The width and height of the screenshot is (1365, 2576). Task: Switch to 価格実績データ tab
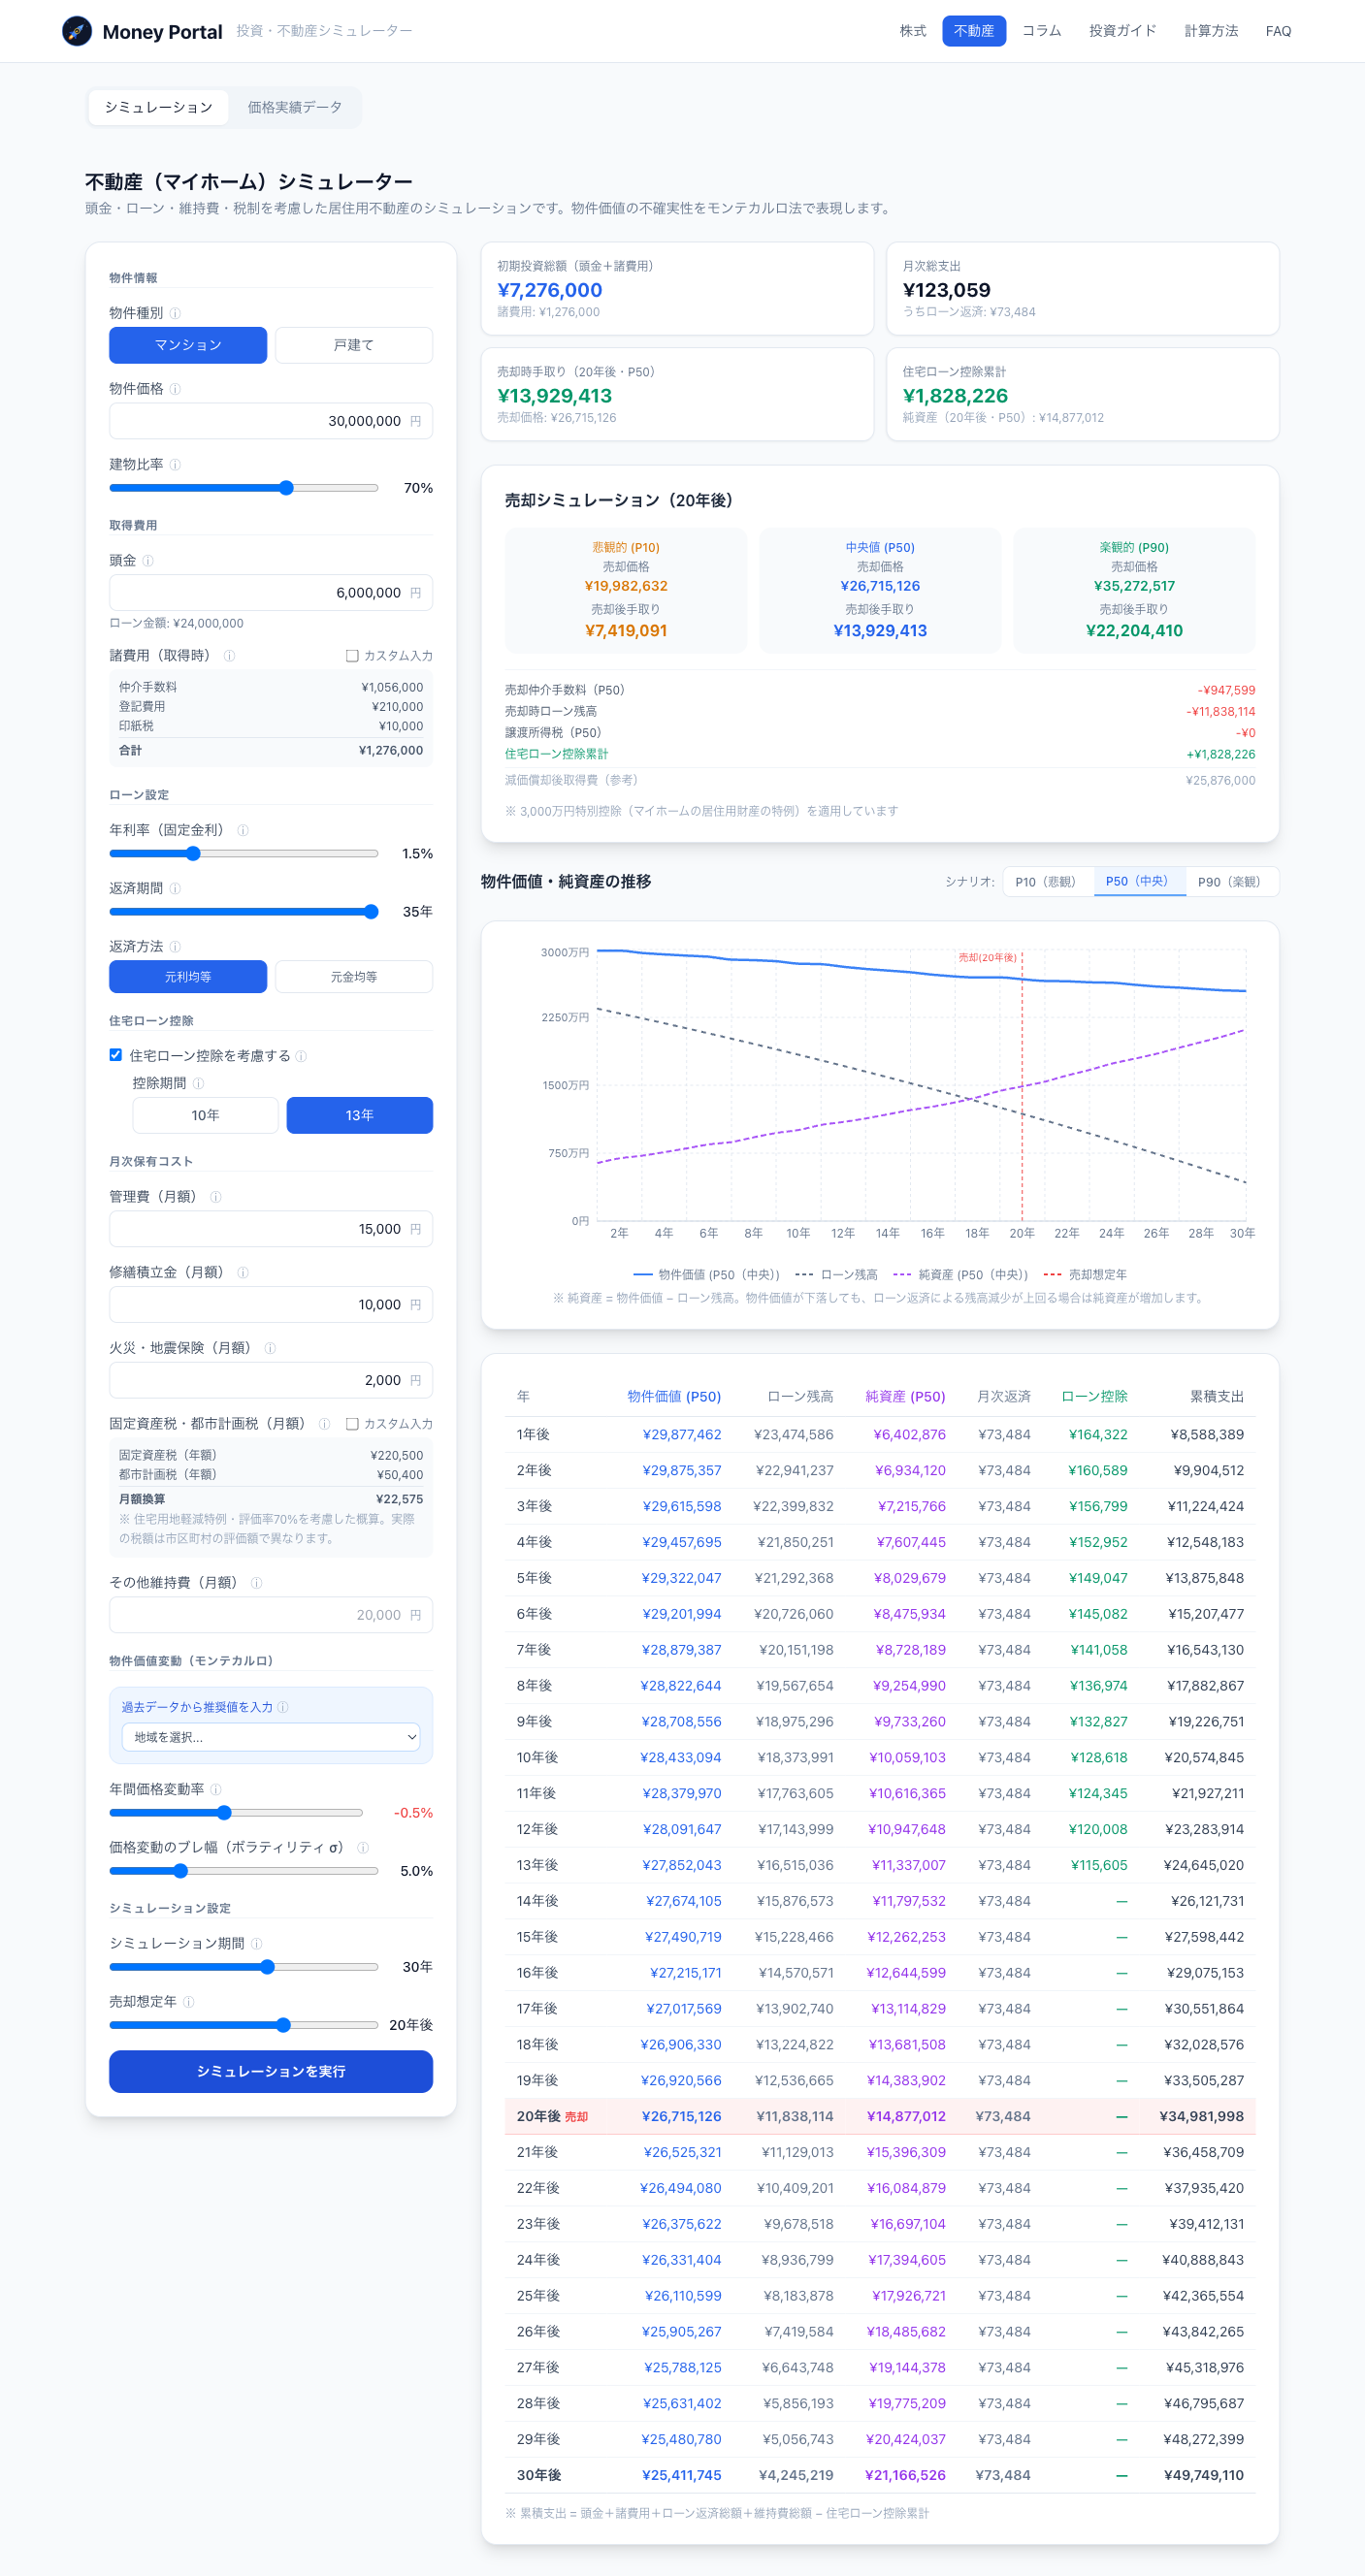295,107
